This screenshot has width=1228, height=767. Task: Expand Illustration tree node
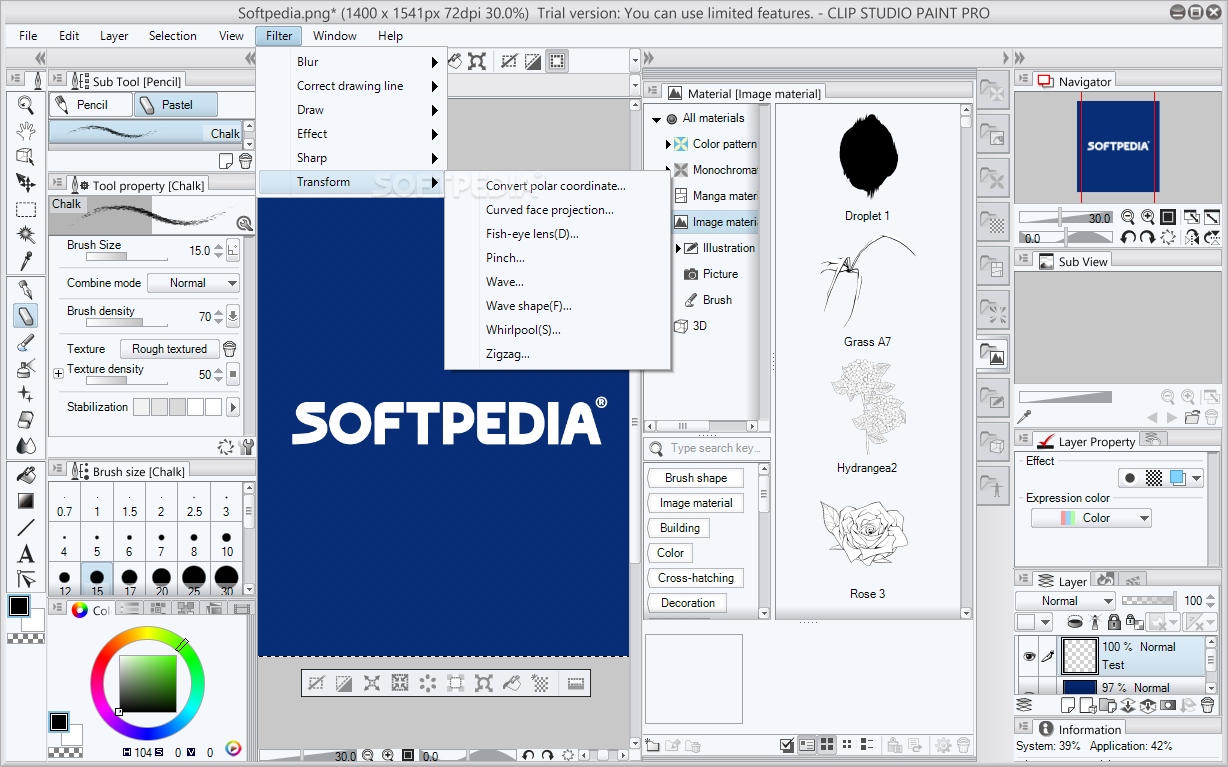coord(678,248)
